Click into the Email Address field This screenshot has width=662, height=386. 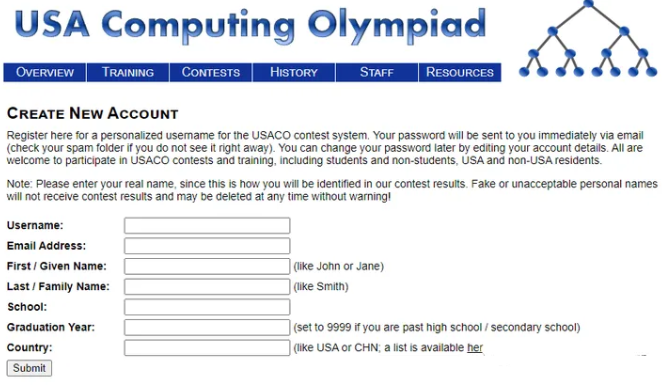click(x=207, y=246)
